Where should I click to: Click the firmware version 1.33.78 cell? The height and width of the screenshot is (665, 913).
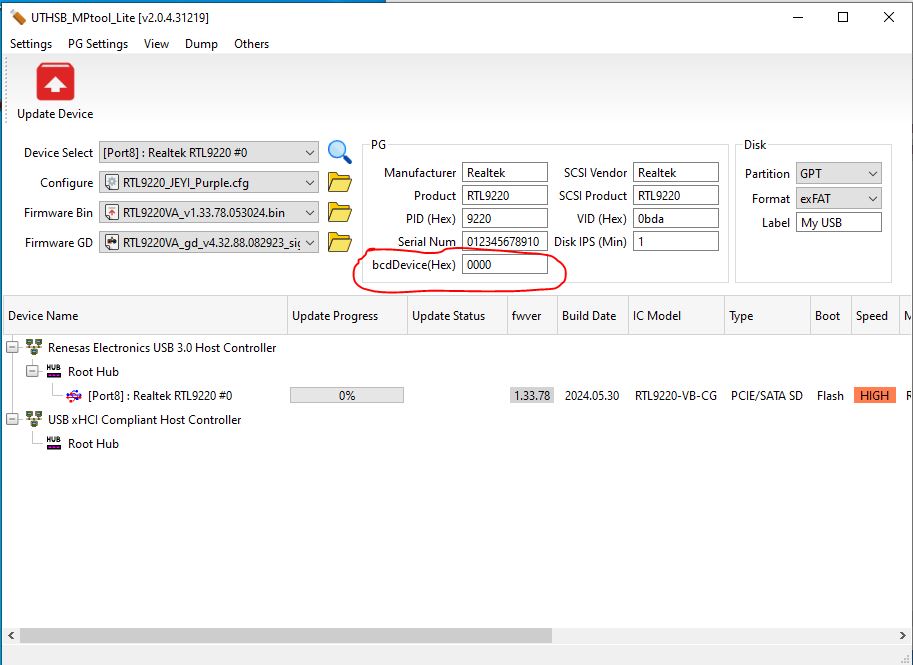[532, 395]
